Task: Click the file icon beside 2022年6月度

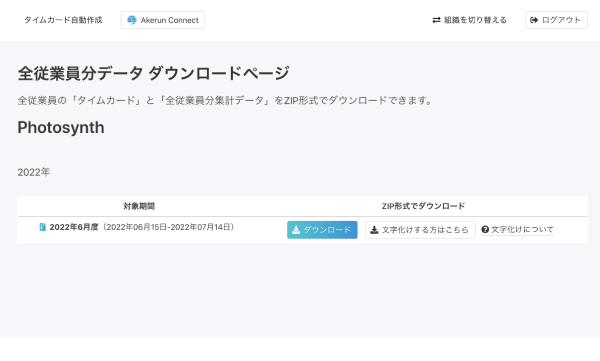Action: click(x=42, y=227)
